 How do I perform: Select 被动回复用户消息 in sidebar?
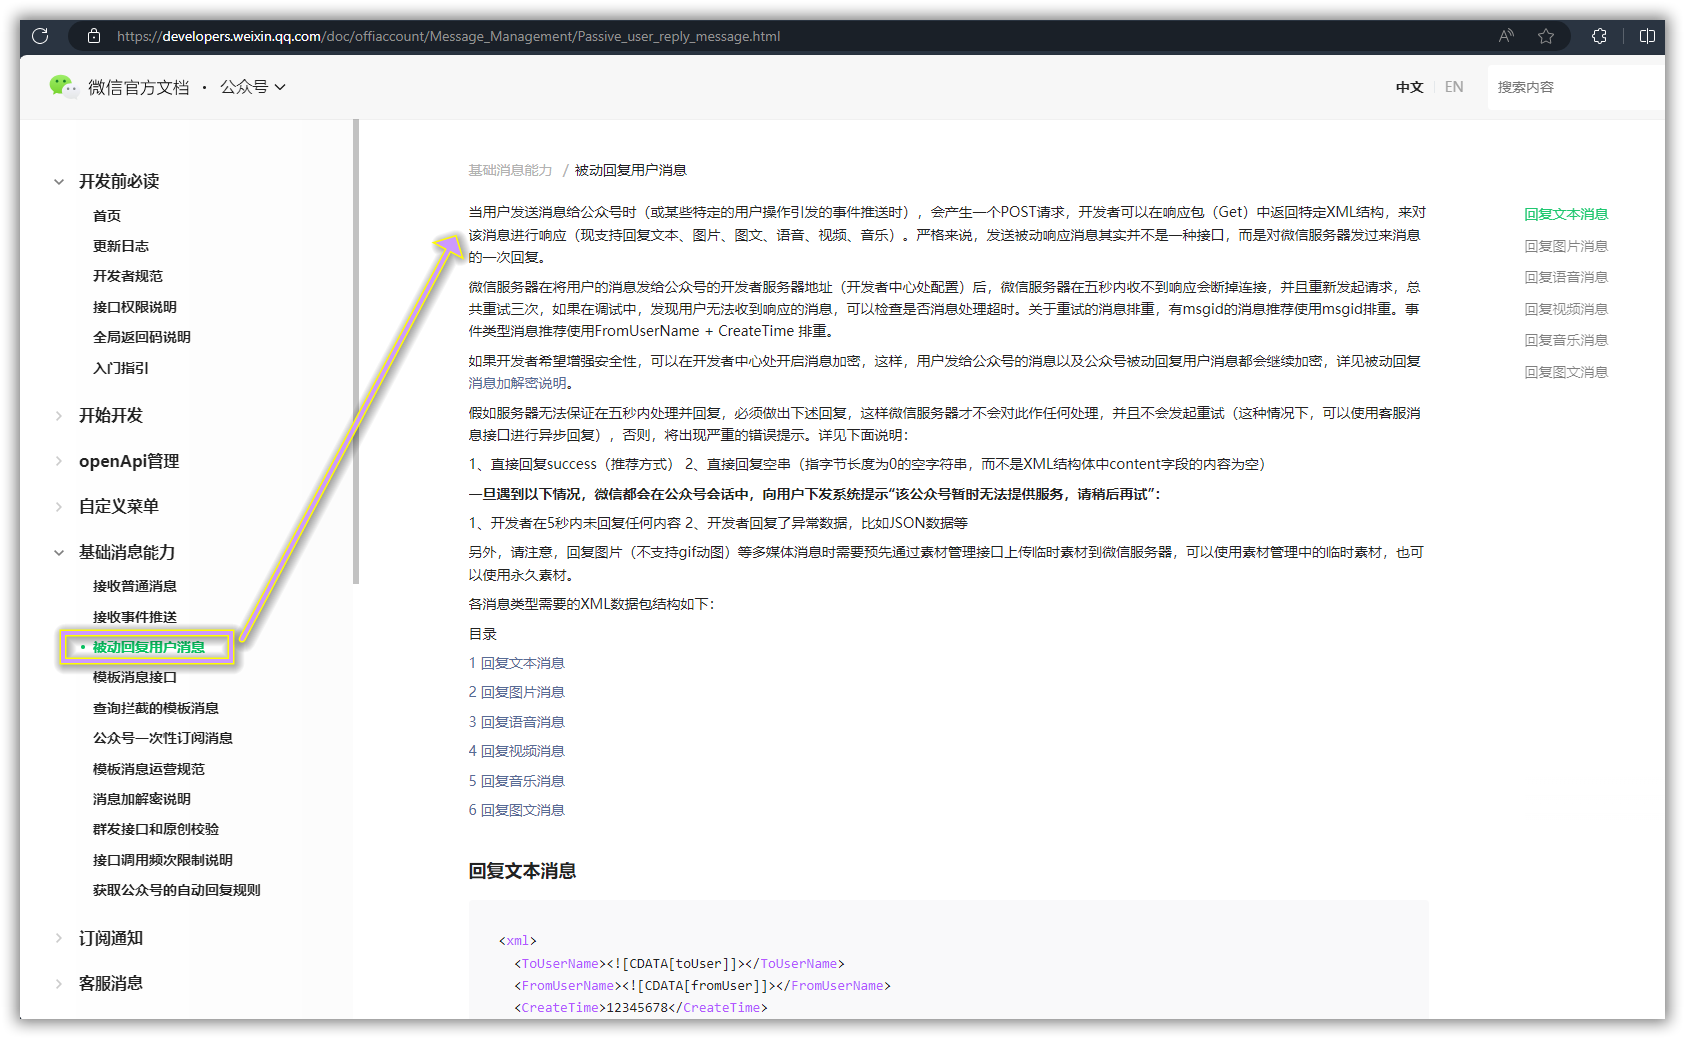(x=149, y=647)
